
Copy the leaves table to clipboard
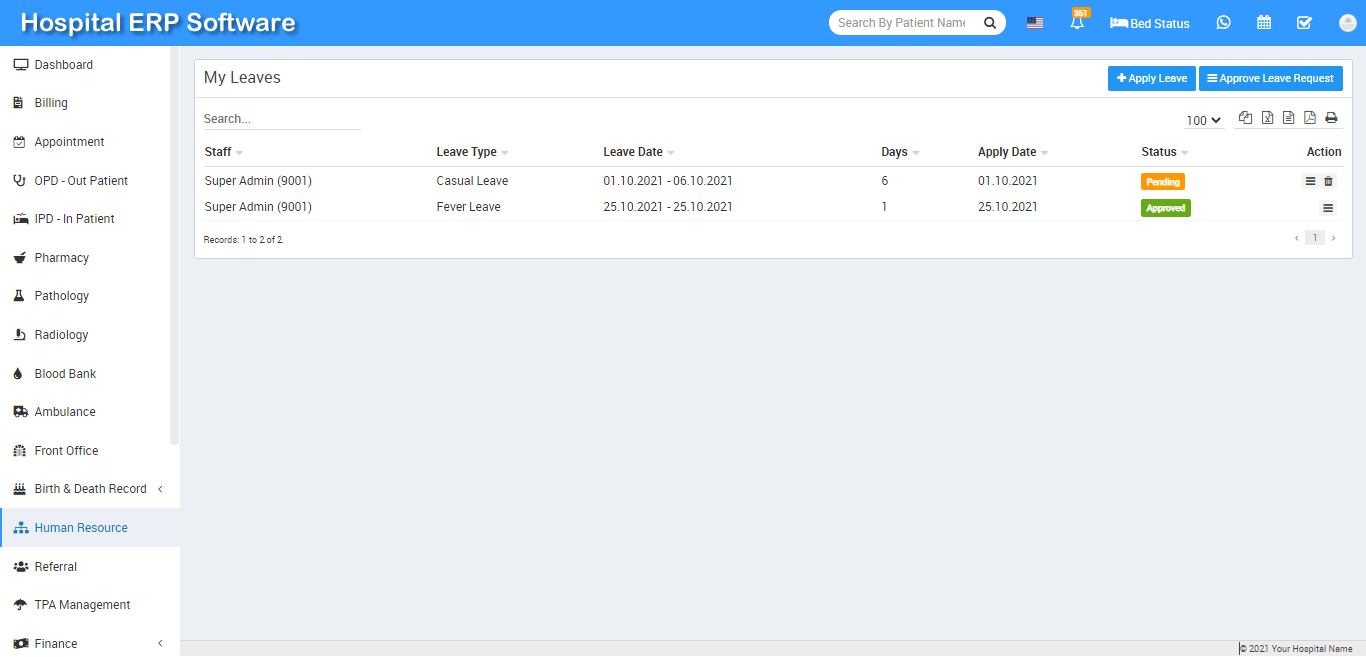click(x=1245, y=118)
